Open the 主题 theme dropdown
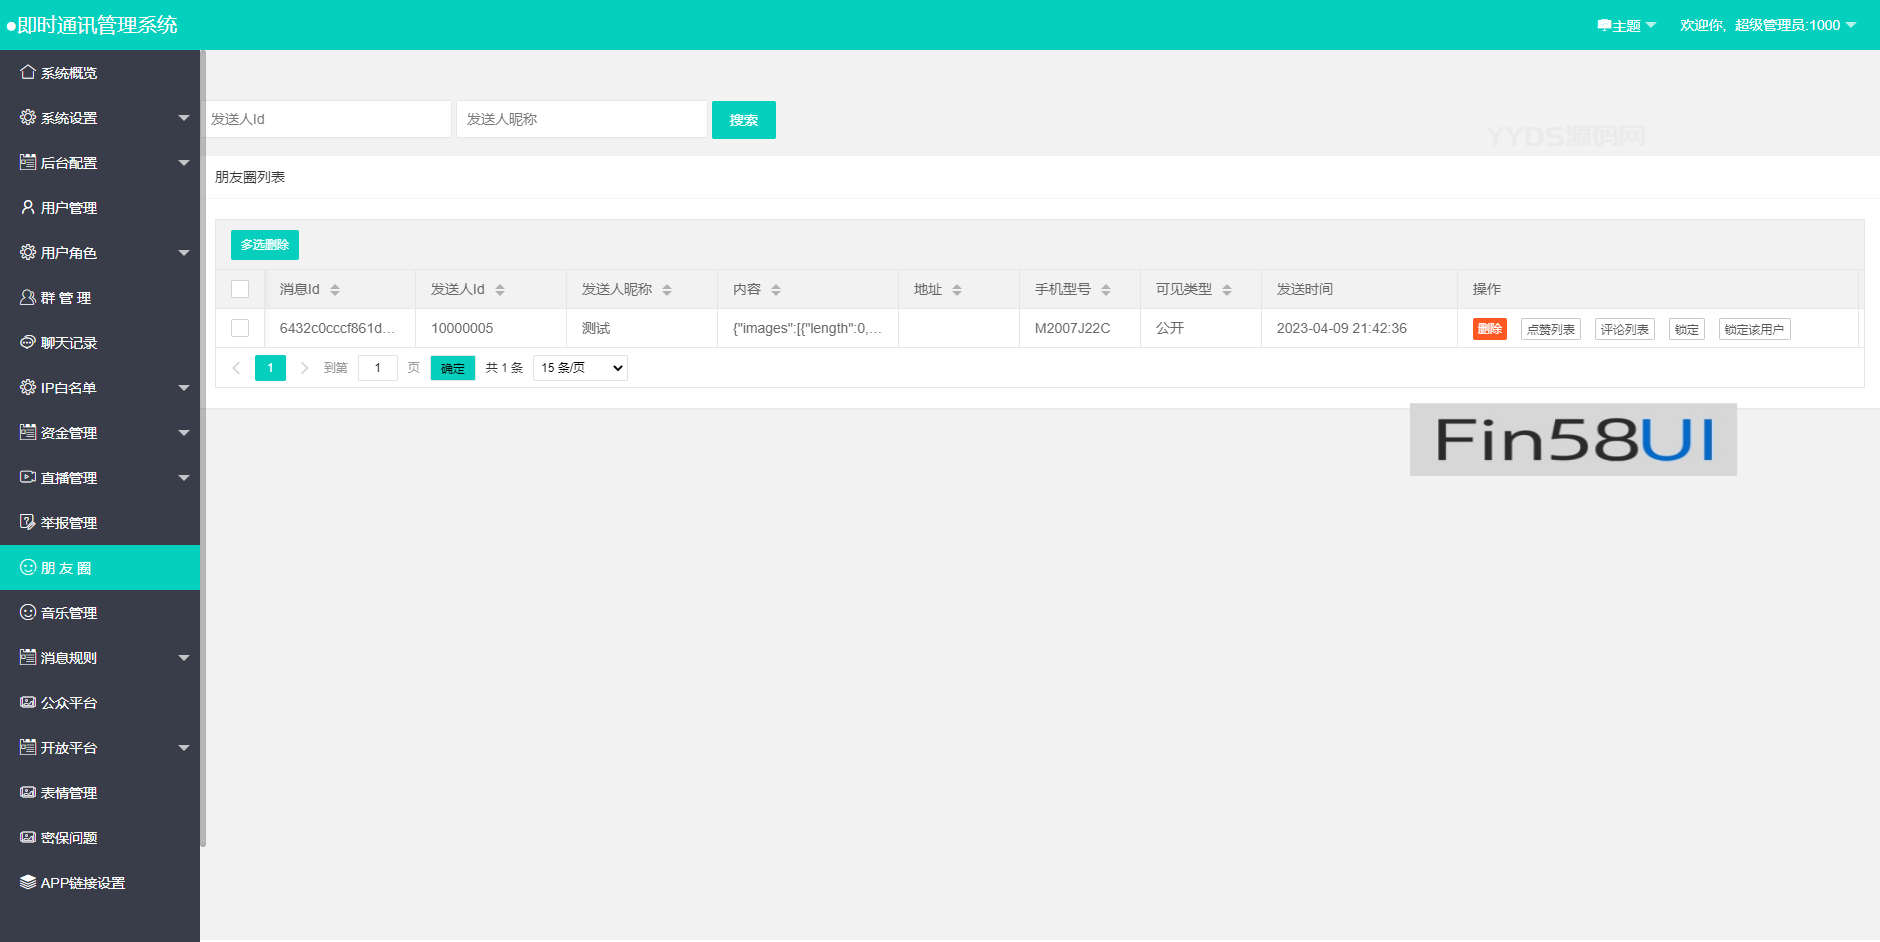The height and width of the screenshot is (942, 1880). pos(1627,25)
